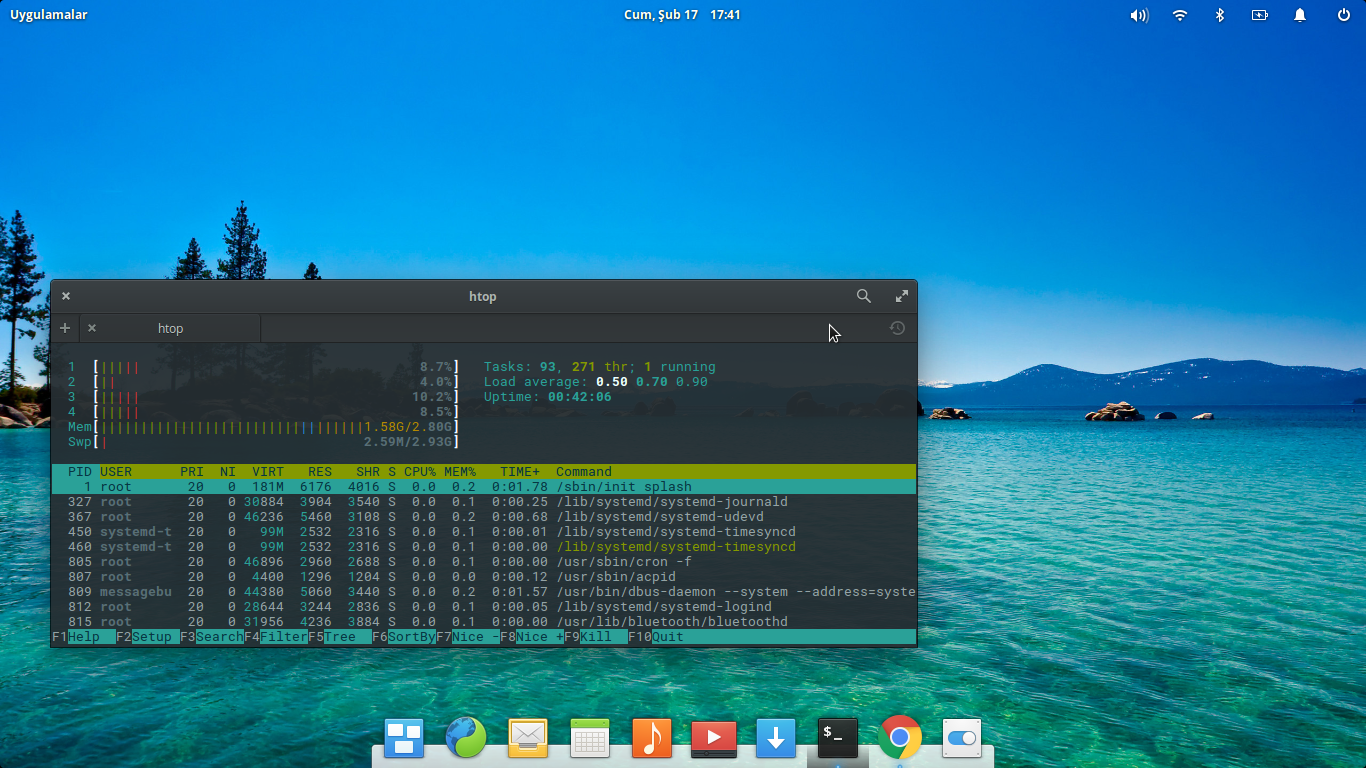Select systemd-timesyncd row with PID 460
Image resolution: width=1366 pixels, height=768 pixels.
point(484,547)
